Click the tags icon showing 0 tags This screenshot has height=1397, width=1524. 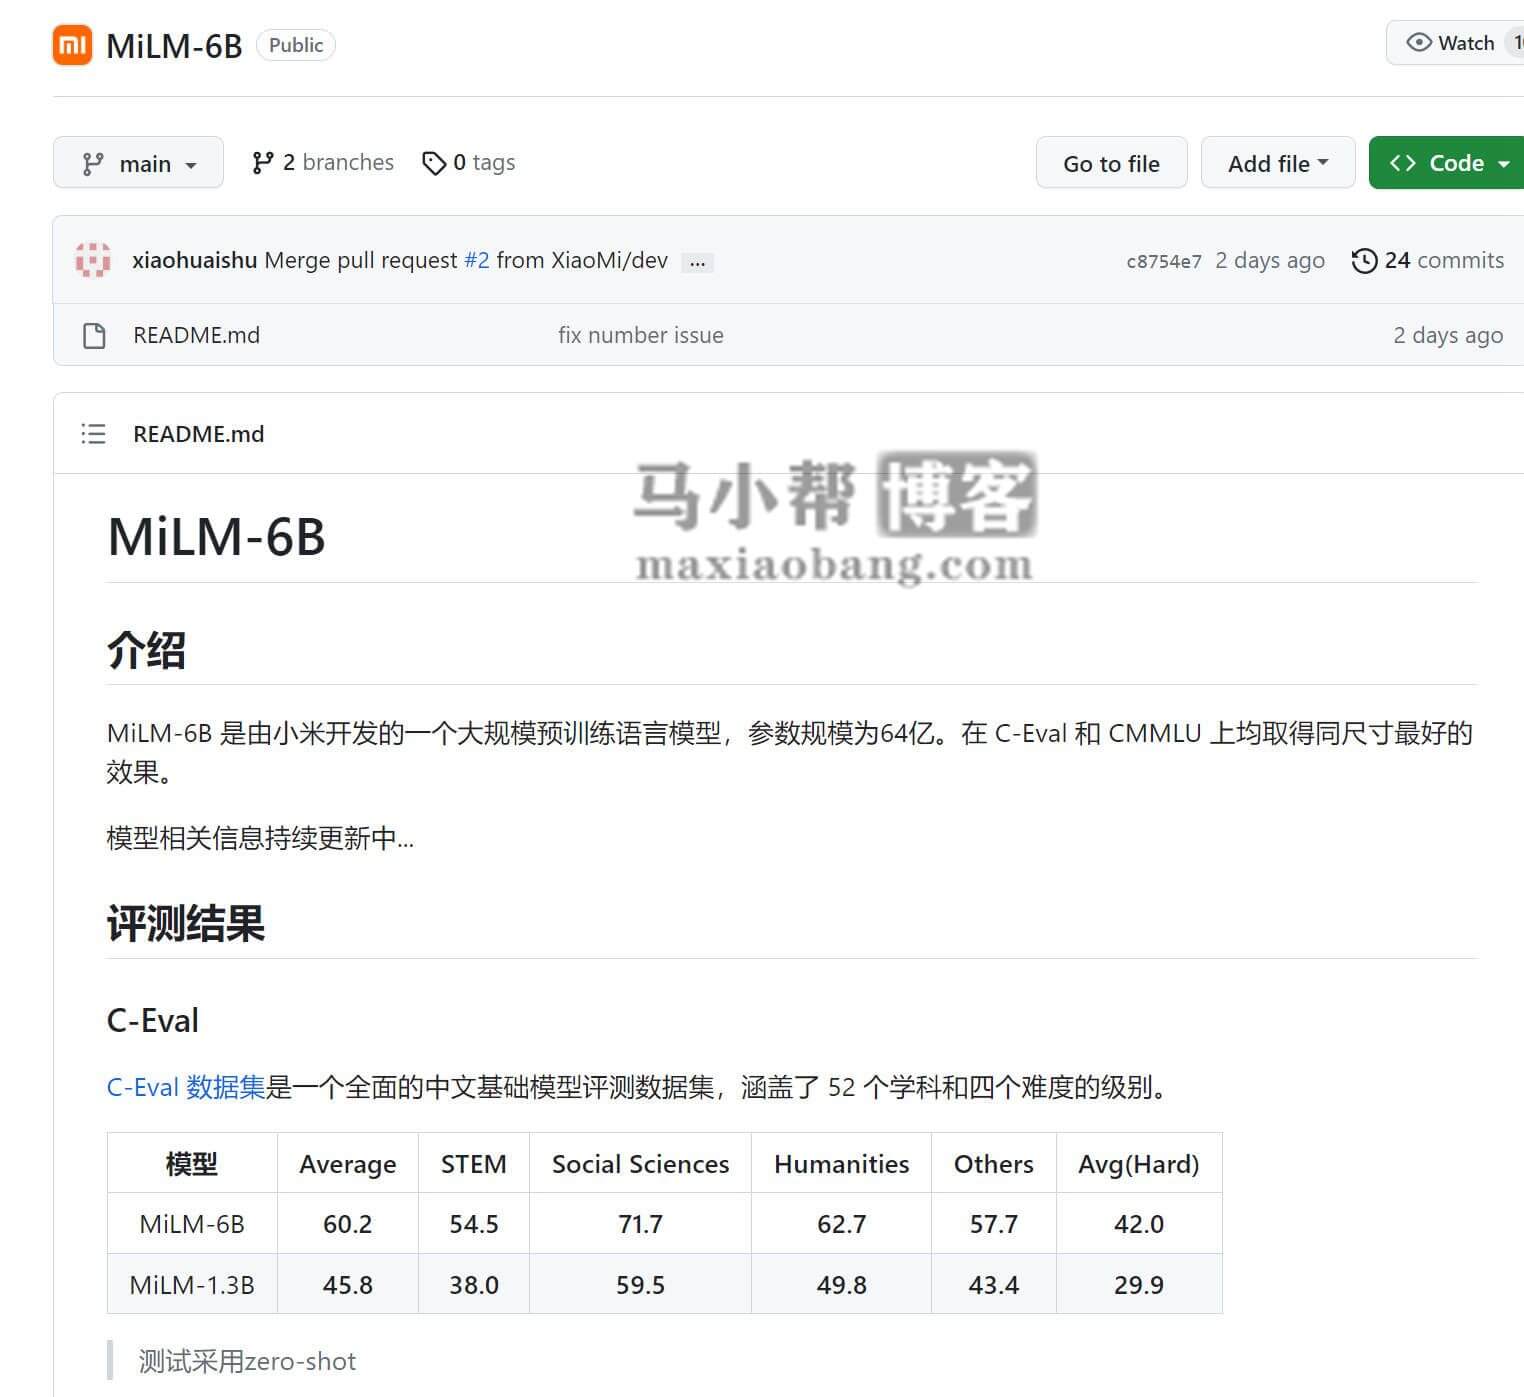tap(435, 162)
